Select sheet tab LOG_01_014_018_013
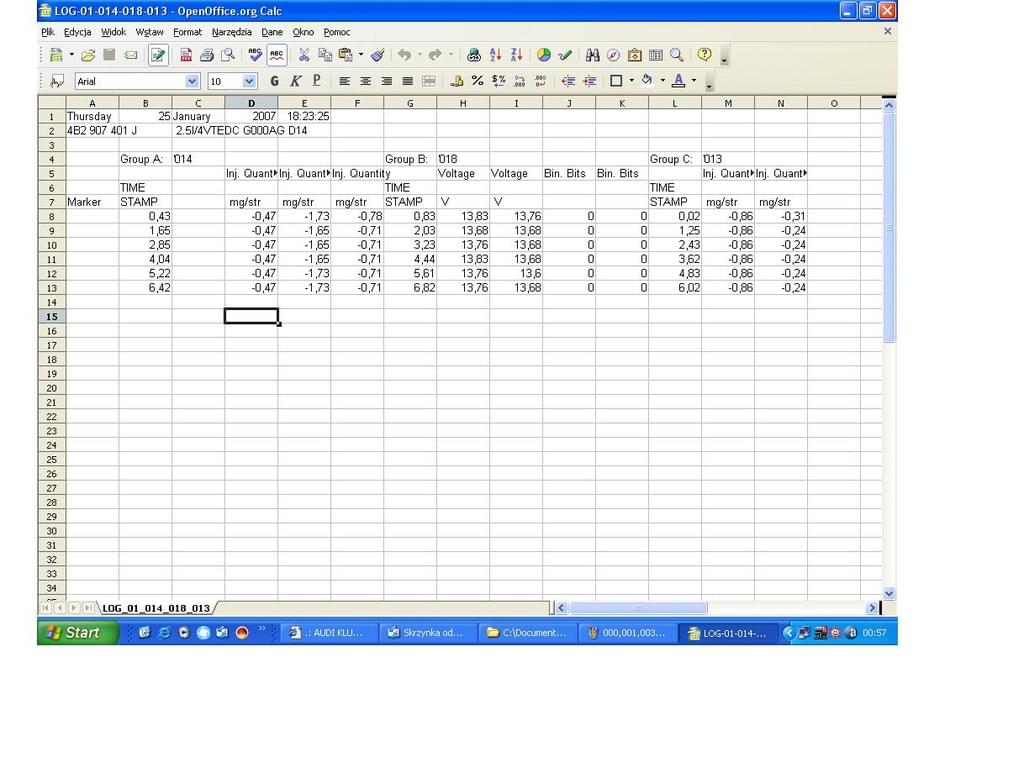 (x=156, y=608)
